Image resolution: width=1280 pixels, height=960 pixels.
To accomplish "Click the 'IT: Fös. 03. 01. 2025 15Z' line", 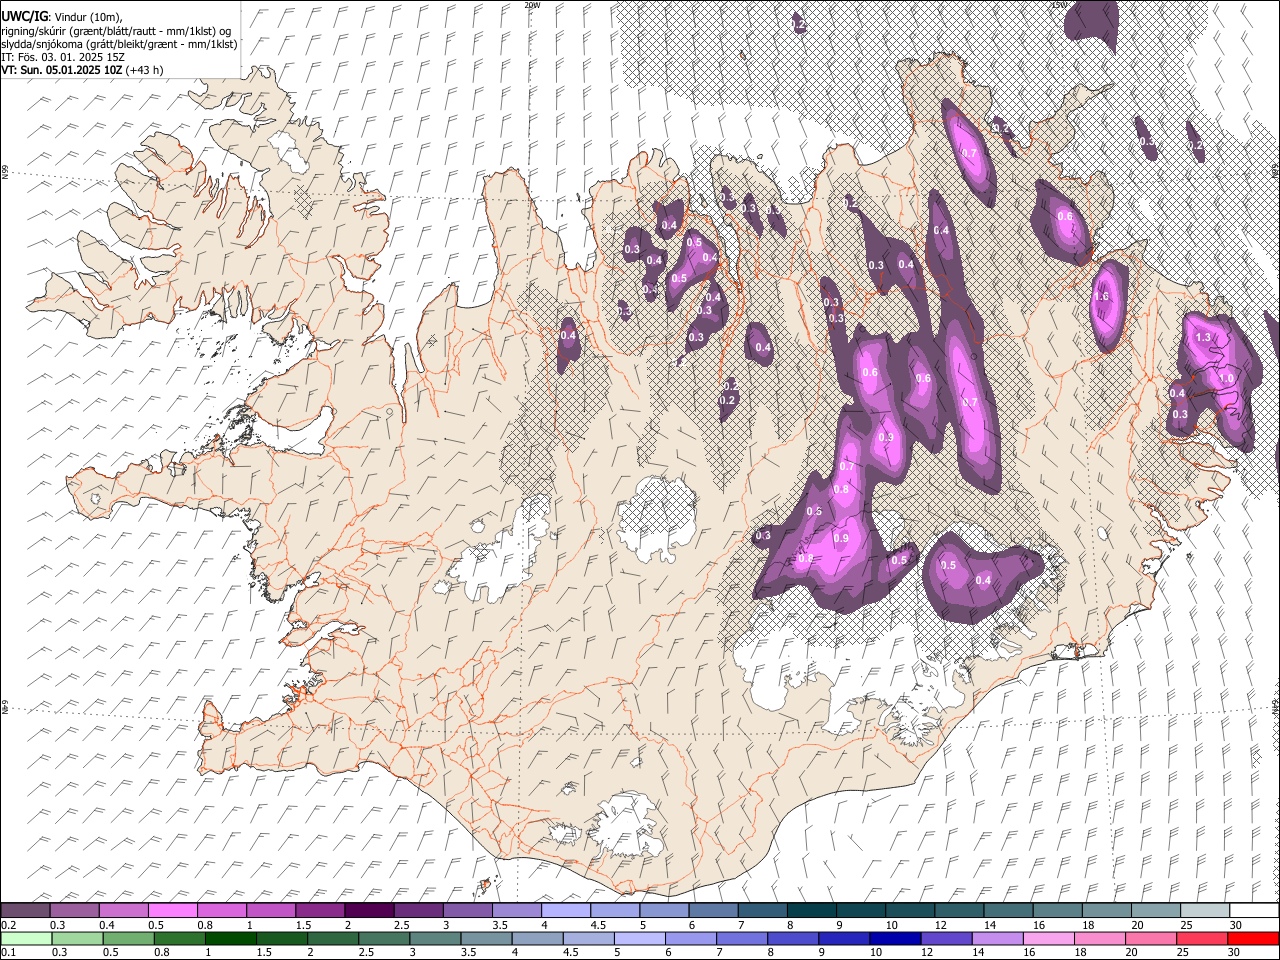I will 63,57.
